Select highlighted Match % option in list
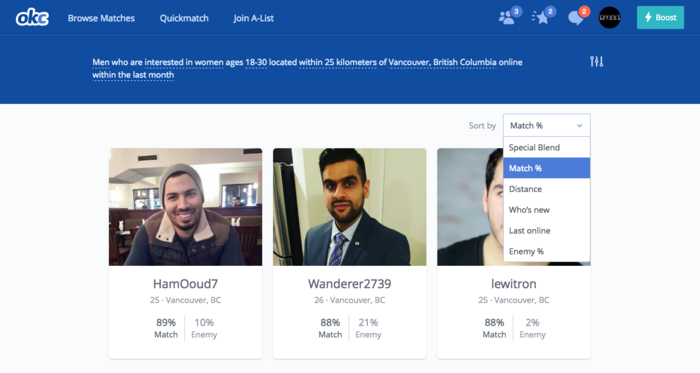Image resolution: width=700 pixels, height=373 pixels. [546, 168]
